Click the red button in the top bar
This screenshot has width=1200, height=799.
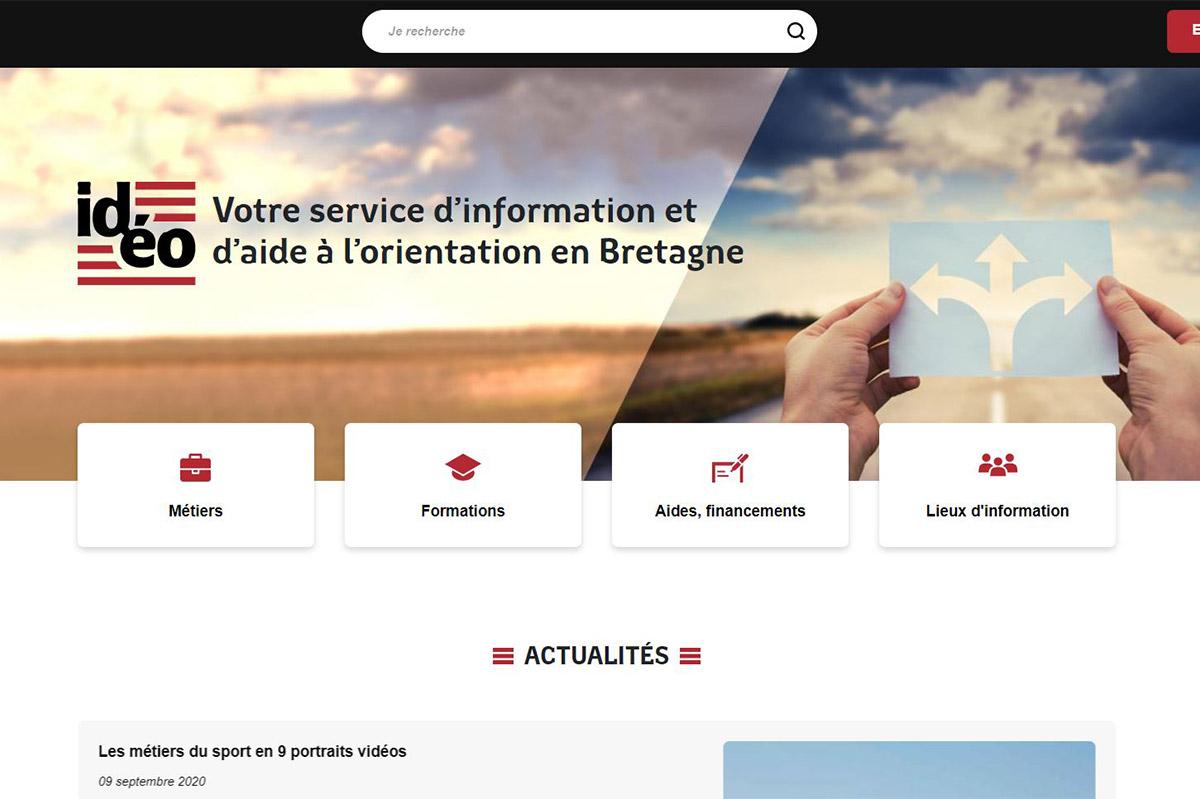(x=1184, y=31)
